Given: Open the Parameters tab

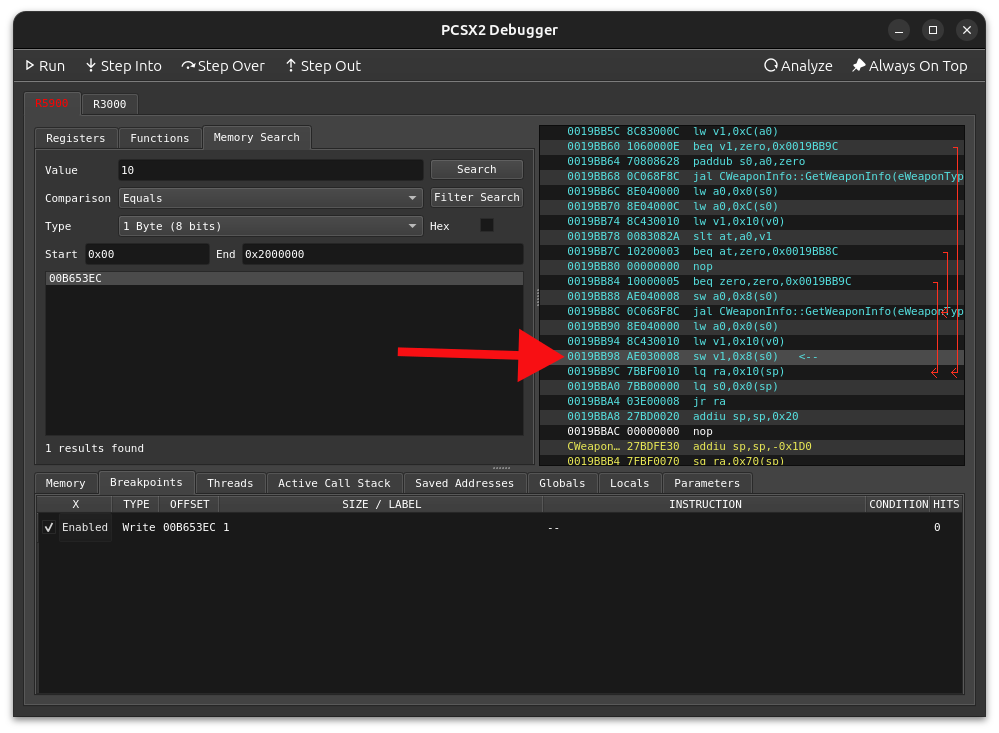Looking at the screenshot, I should point(707,483).
